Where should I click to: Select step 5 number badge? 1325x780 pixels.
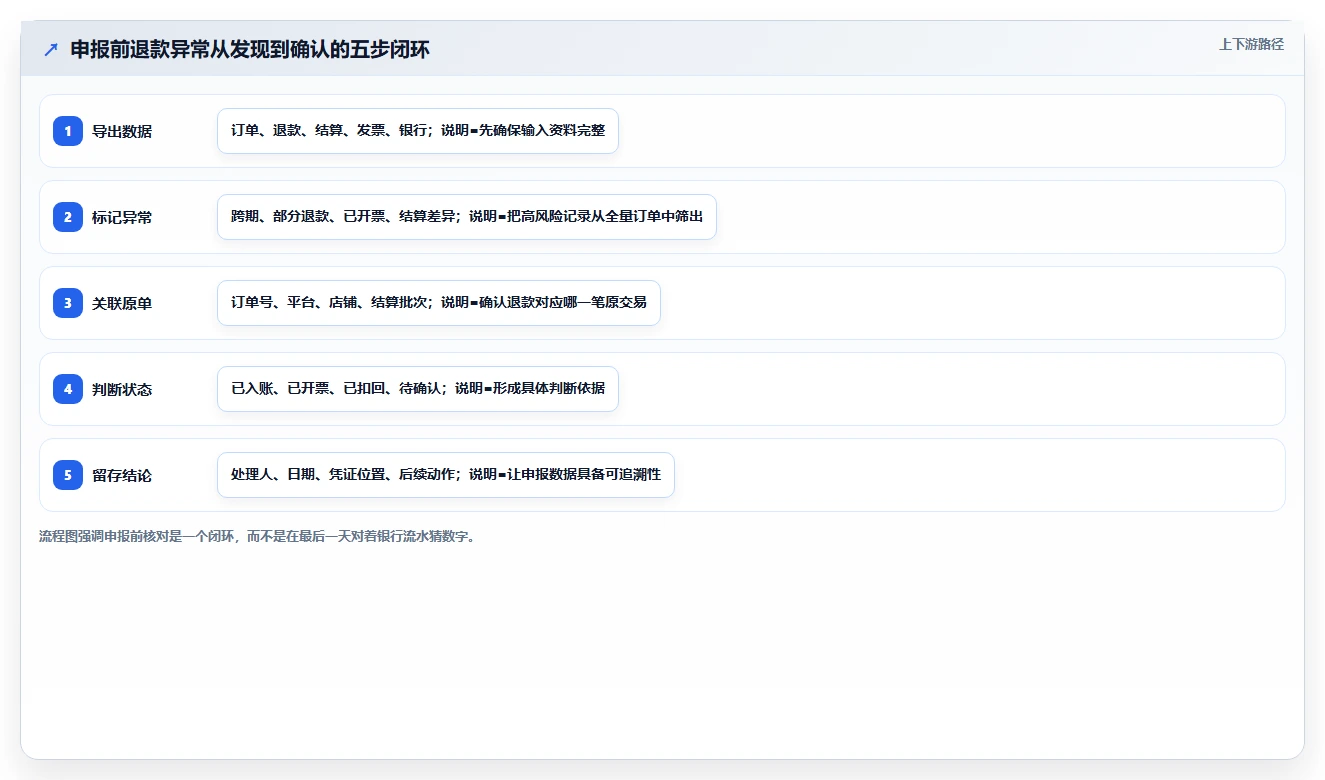click(x=68, y=475)
